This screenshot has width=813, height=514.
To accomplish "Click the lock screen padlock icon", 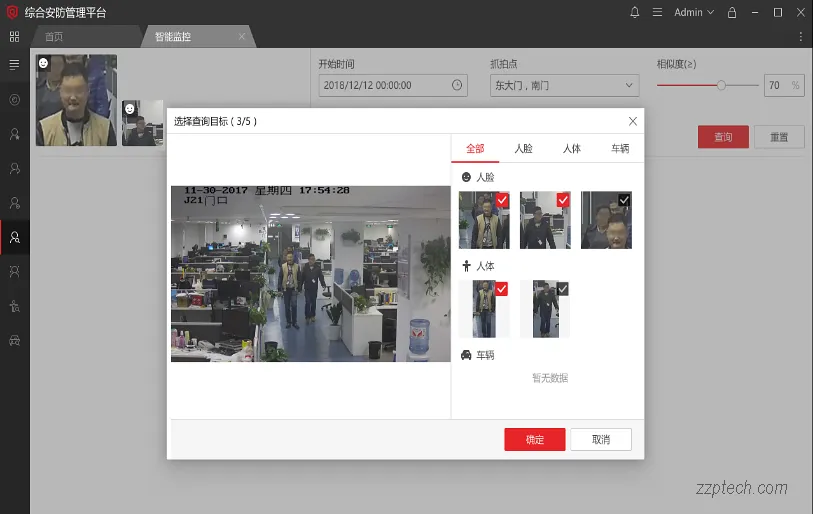I will point(732,12).
